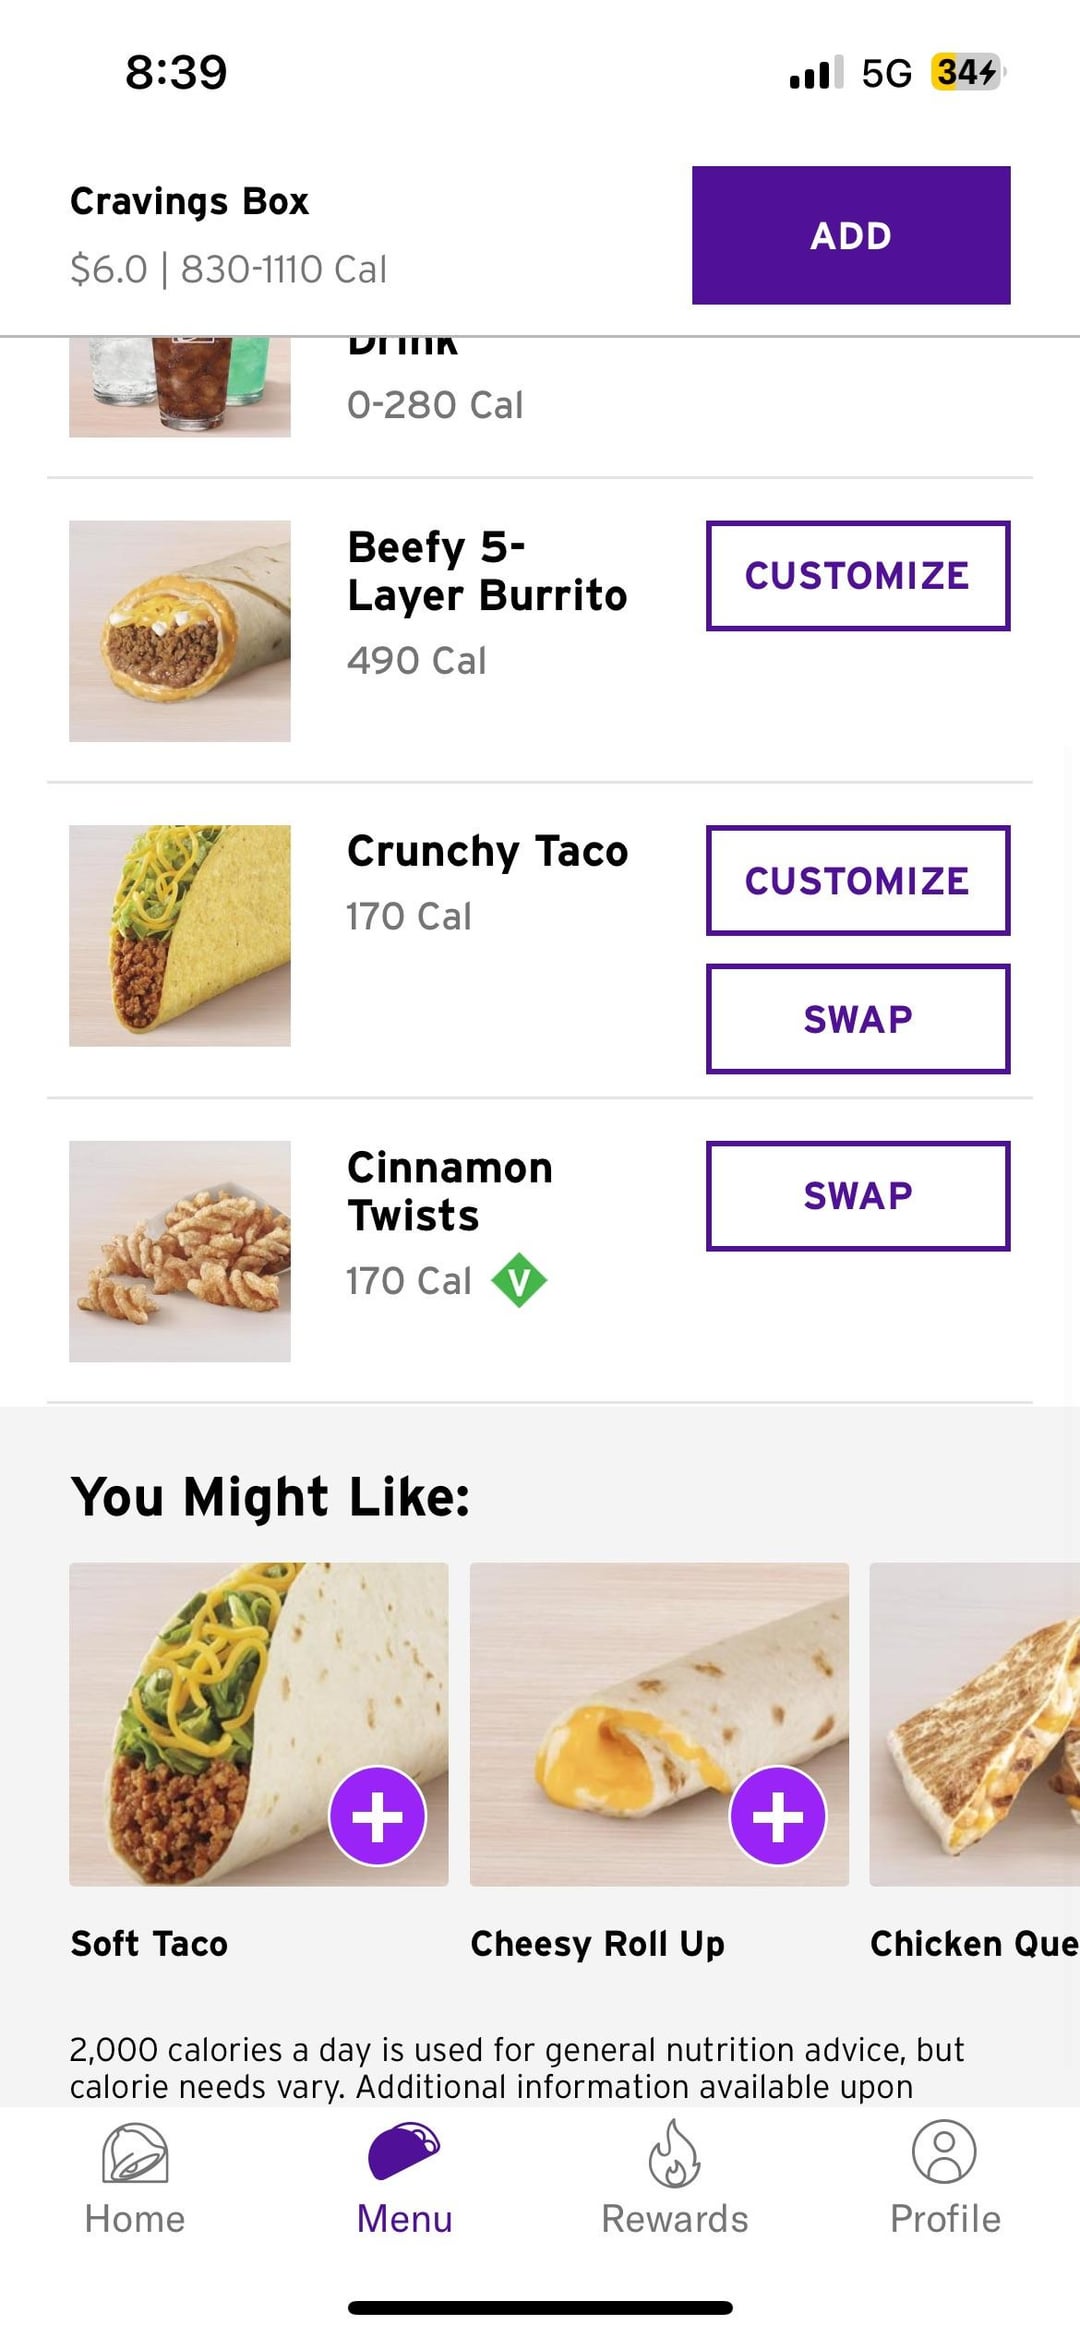Tap the battery indicator in status bar
The image size is (1080, 2337).
pyautogui.click(x=966, y=72)
